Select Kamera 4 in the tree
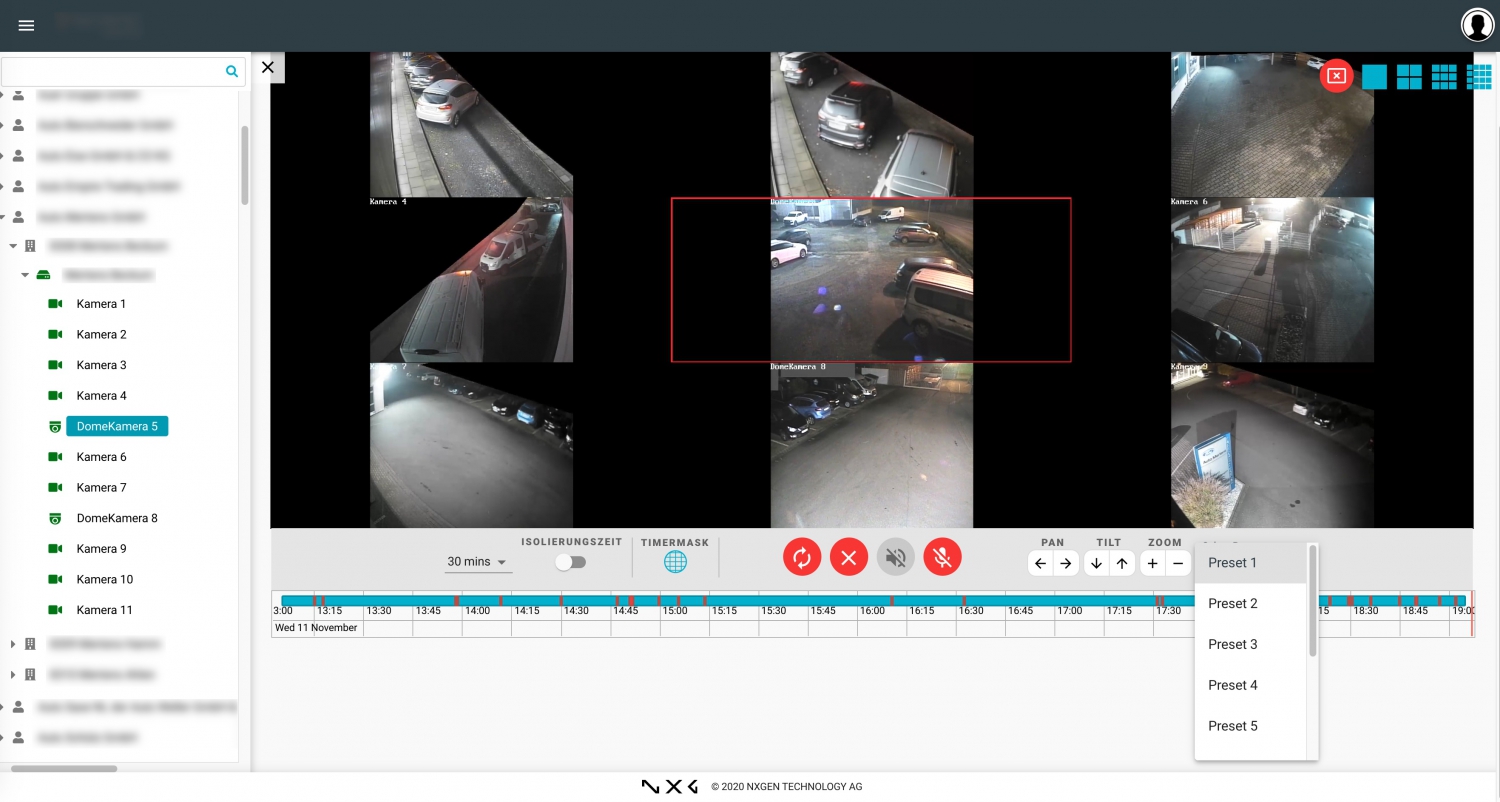Image resolution: width=1500 pixels, height=802 pixels. [101, 396]
